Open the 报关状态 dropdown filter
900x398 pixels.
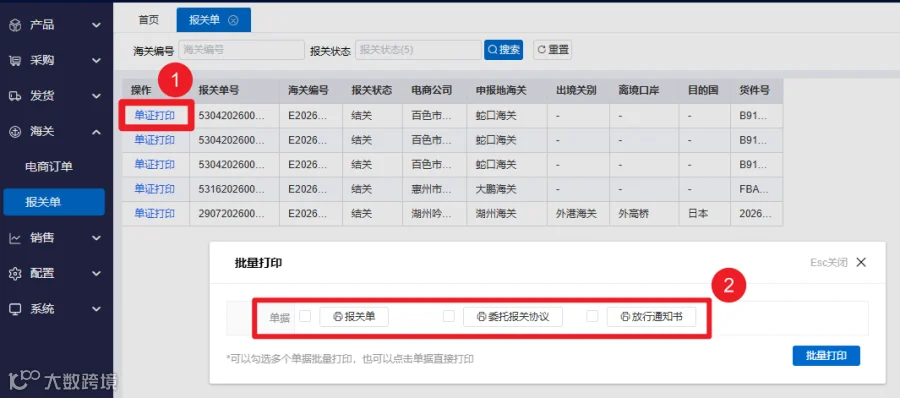418,50
